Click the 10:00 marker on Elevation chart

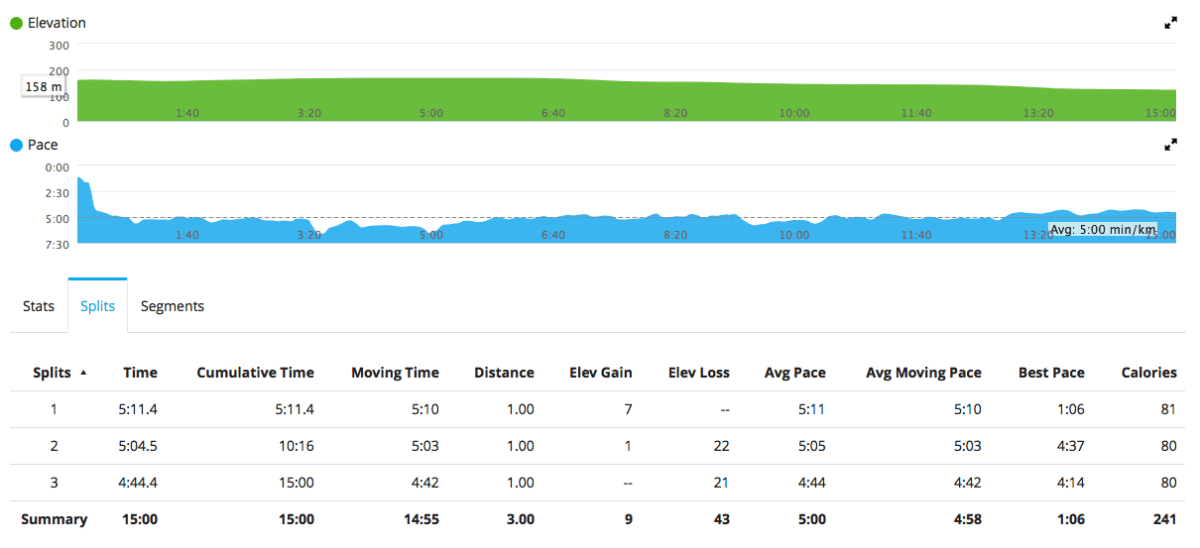tap(794, 113)
